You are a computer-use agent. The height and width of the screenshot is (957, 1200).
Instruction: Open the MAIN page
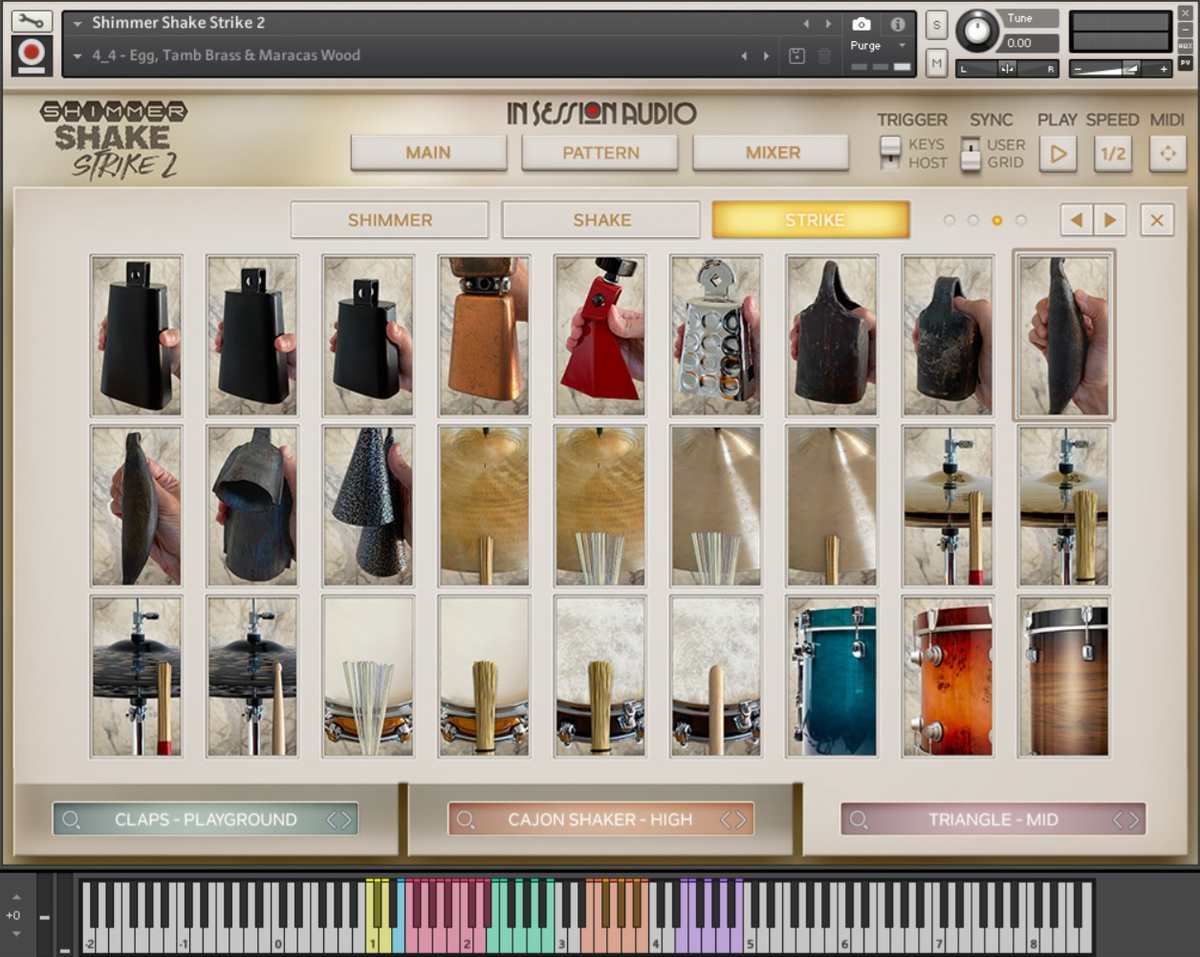point(428,153)
